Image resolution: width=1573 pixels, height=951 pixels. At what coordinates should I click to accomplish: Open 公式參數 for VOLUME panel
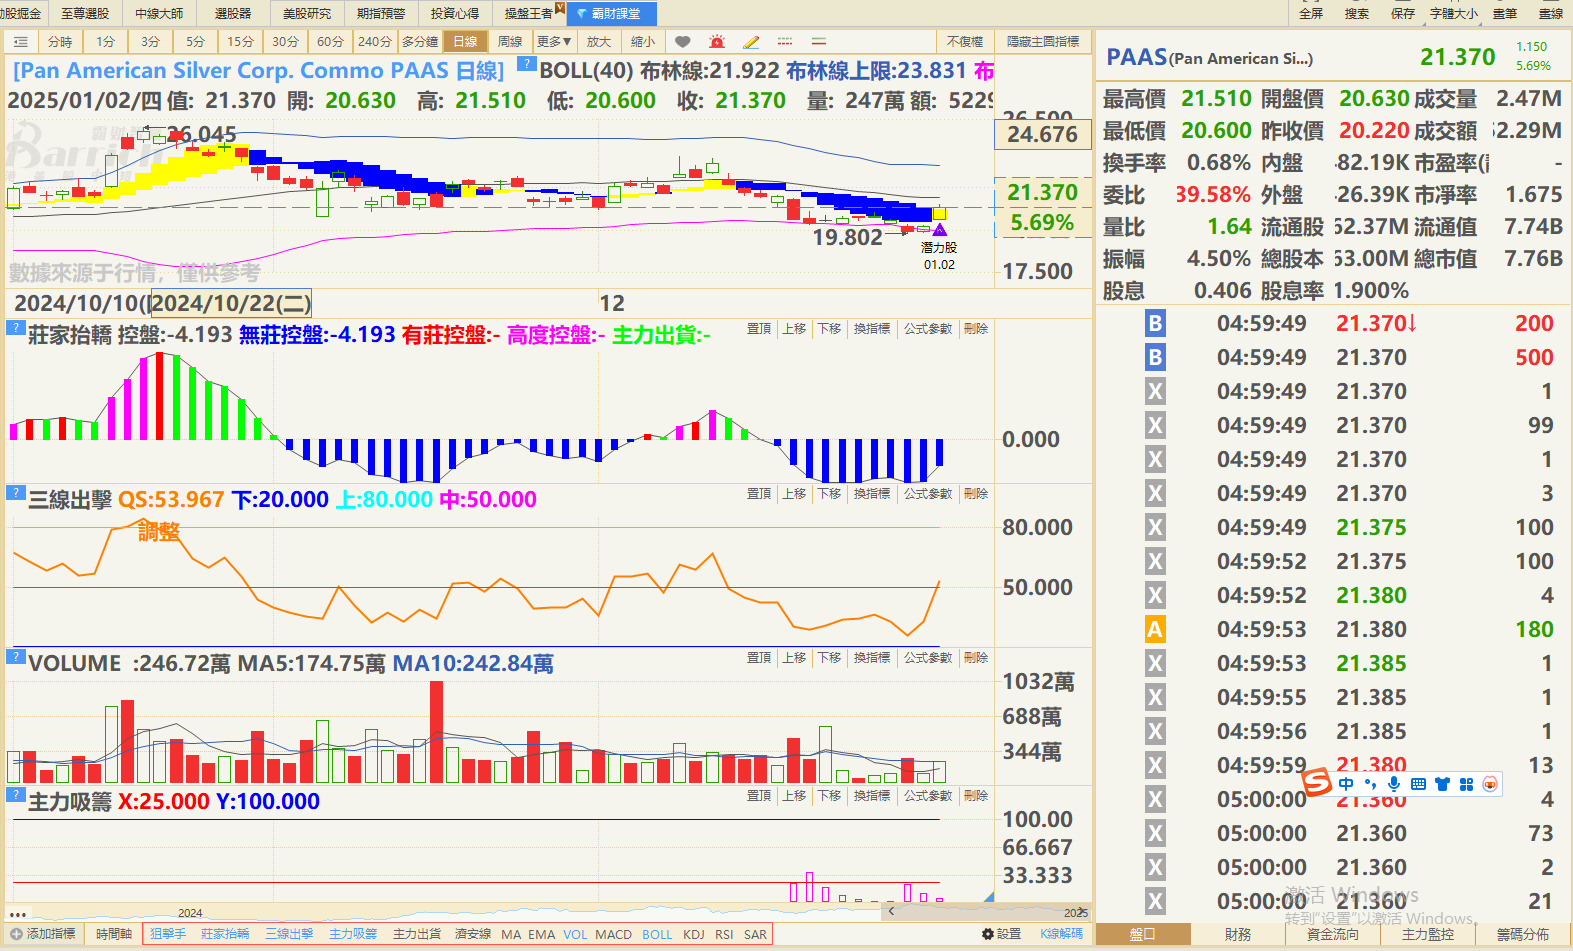pos(928,657)
